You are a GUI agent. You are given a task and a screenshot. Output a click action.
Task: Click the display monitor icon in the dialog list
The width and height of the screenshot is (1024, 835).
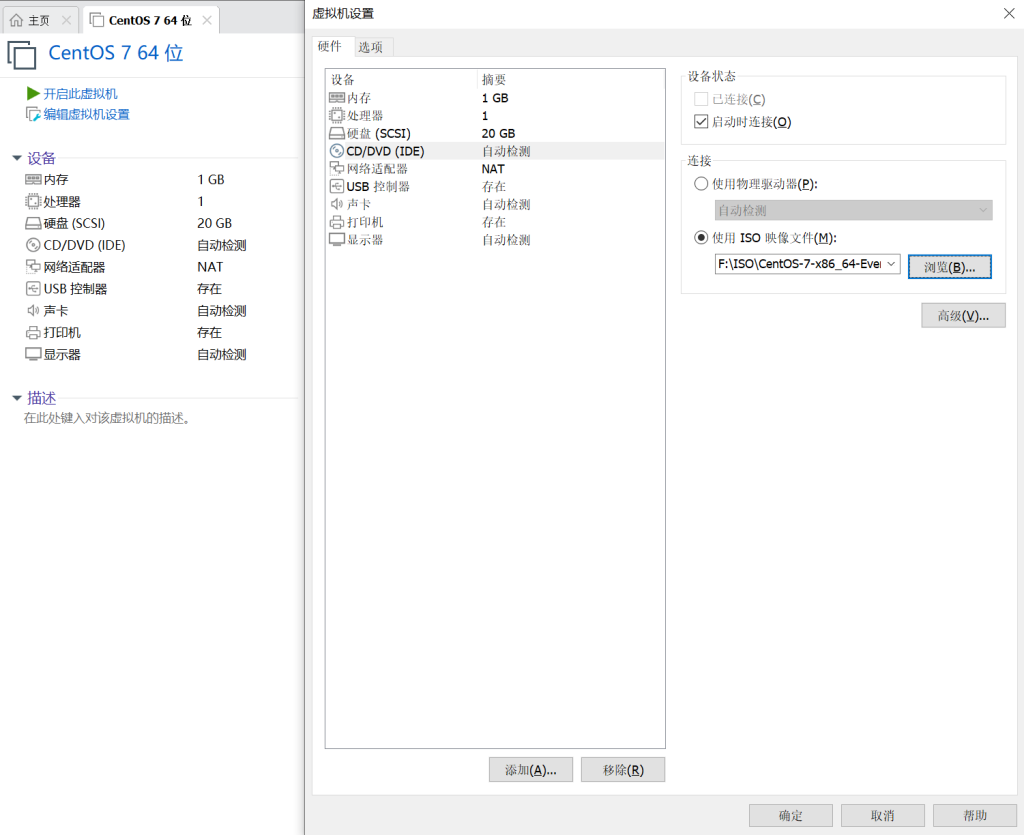pos(336,240)
